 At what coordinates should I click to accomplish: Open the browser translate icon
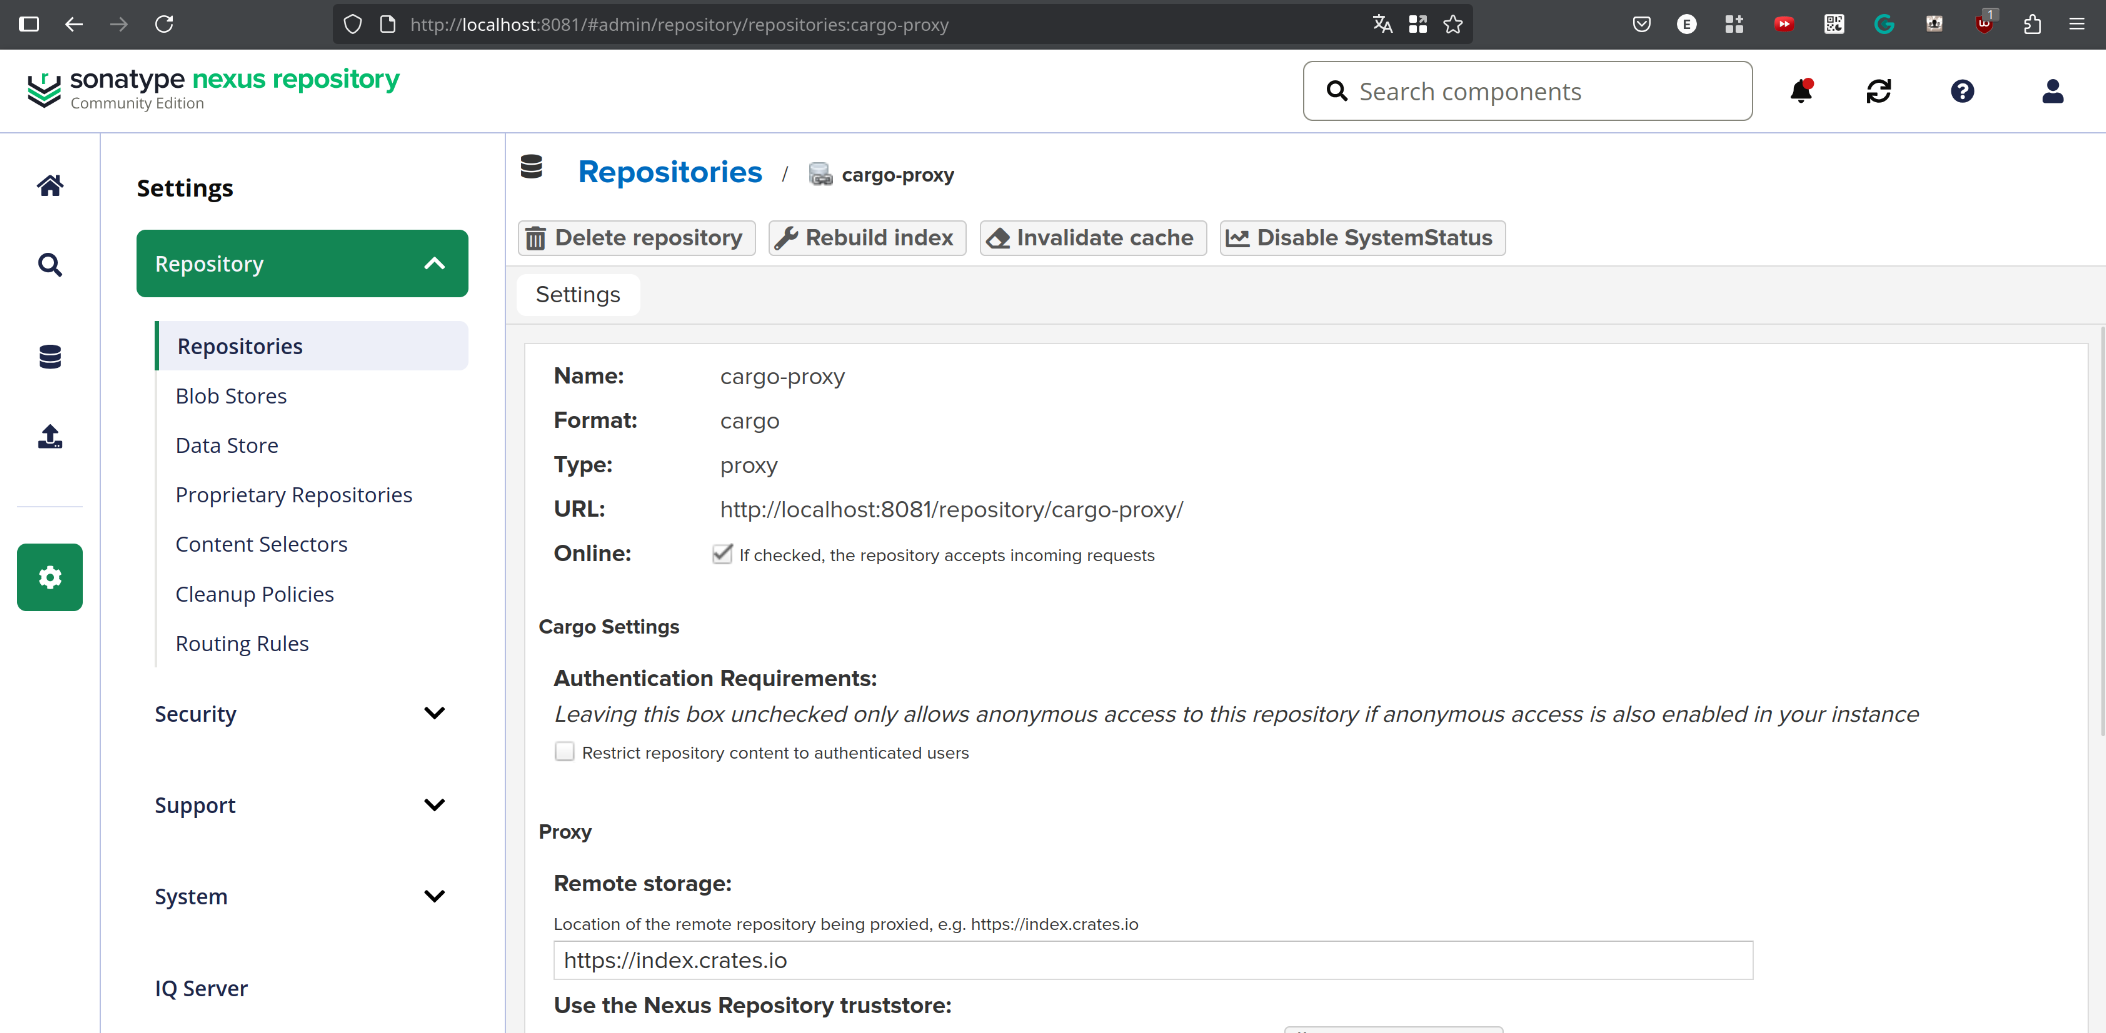tap(1382, 24)
